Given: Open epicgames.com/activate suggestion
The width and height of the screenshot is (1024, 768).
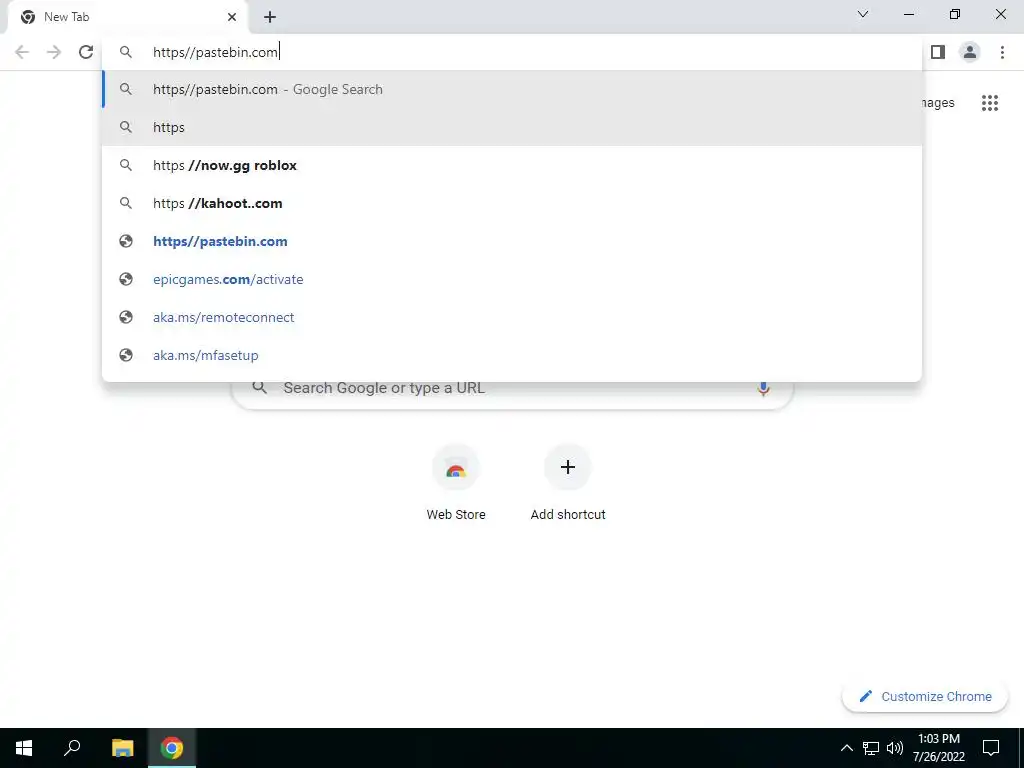Looking at the screenshot, I should [x=512, y=279].
